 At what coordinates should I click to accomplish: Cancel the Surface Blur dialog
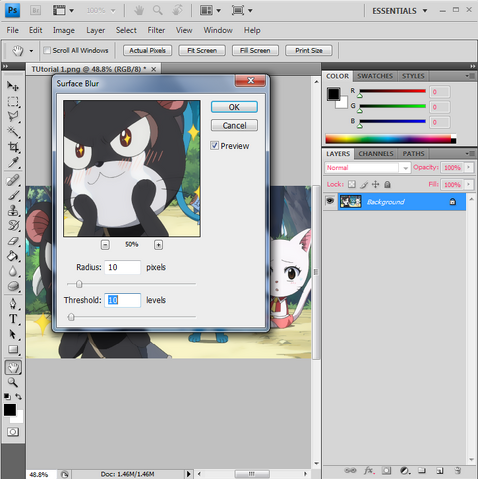tap(234, 125)
